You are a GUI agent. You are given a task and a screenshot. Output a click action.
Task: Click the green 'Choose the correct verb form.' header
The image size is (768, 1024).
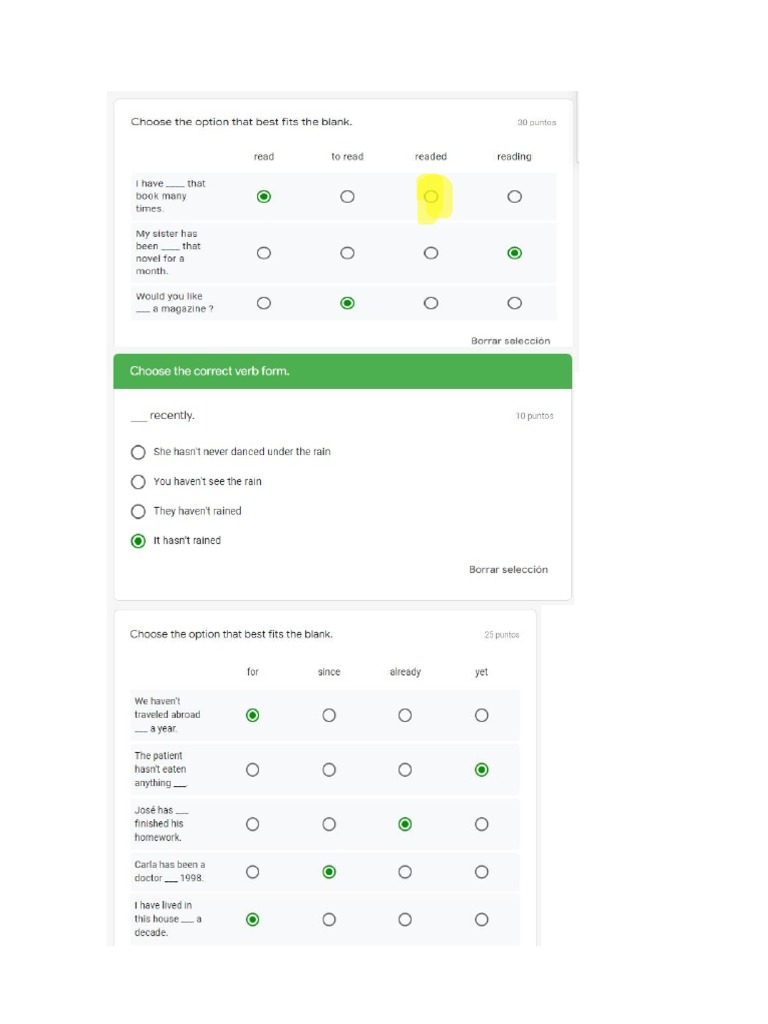coord(342,371)
